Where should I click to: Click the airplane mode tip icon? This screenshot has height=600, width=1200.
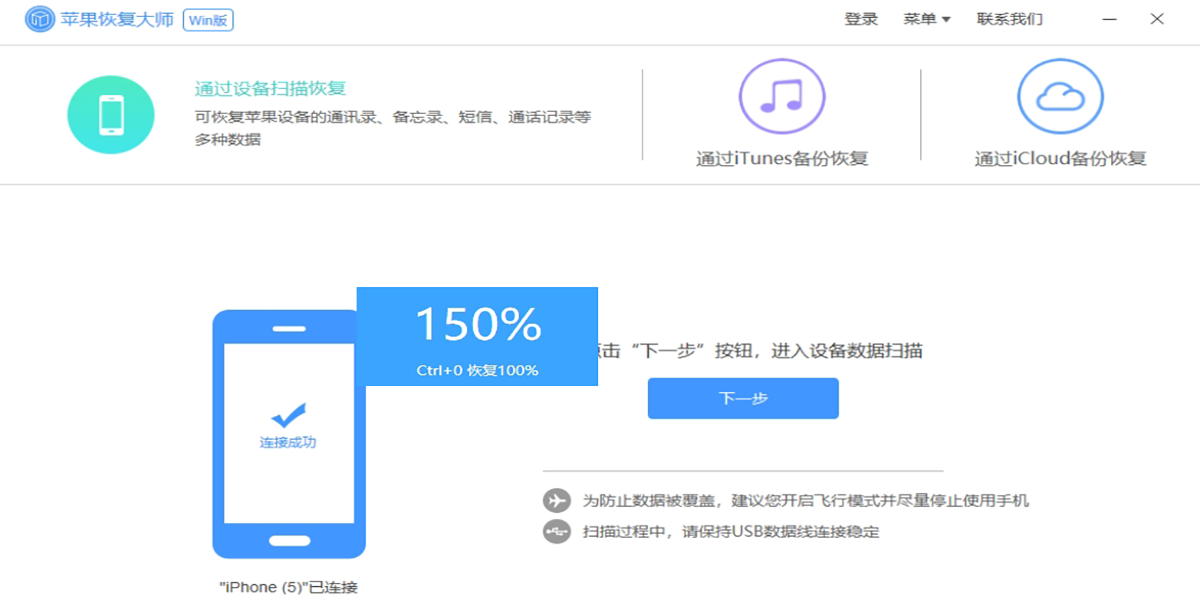tap(556, 501)
